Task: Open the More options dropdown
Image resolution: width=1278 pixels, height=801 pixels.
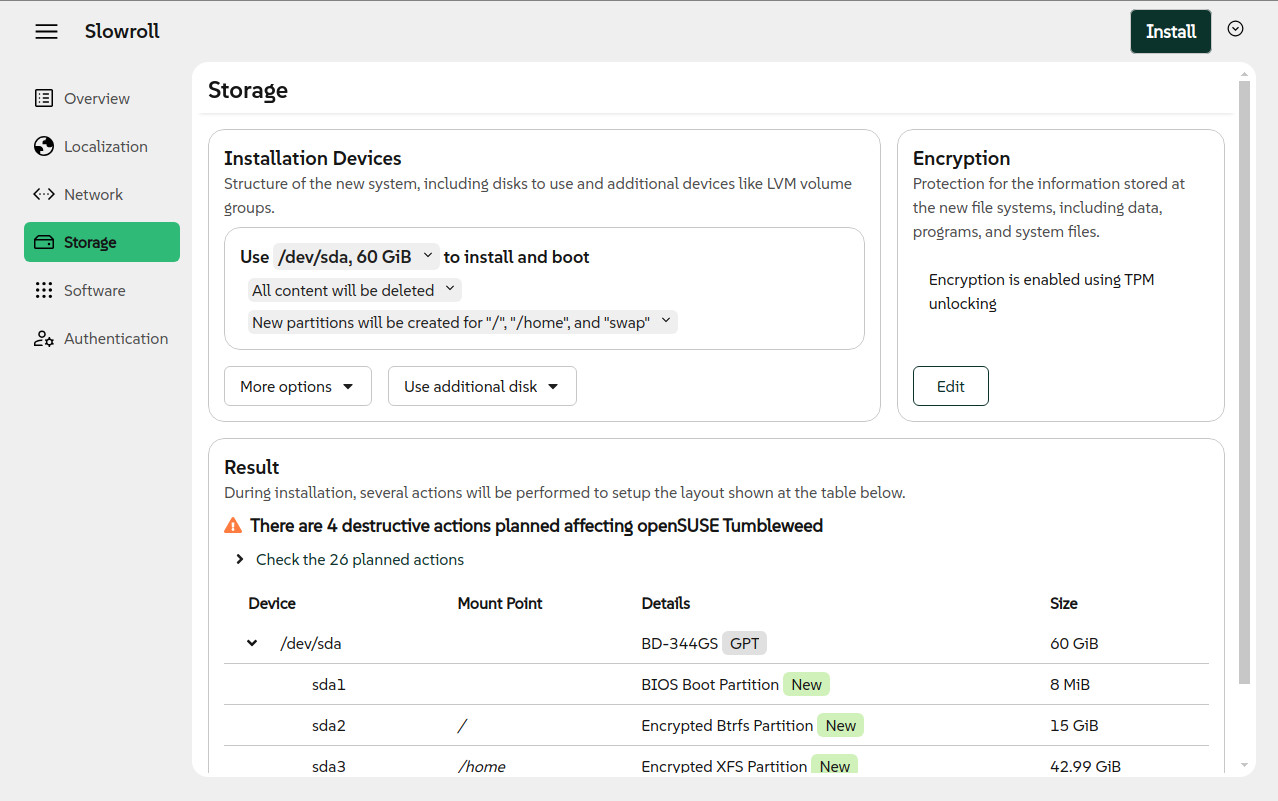Action: pos(298,386)
